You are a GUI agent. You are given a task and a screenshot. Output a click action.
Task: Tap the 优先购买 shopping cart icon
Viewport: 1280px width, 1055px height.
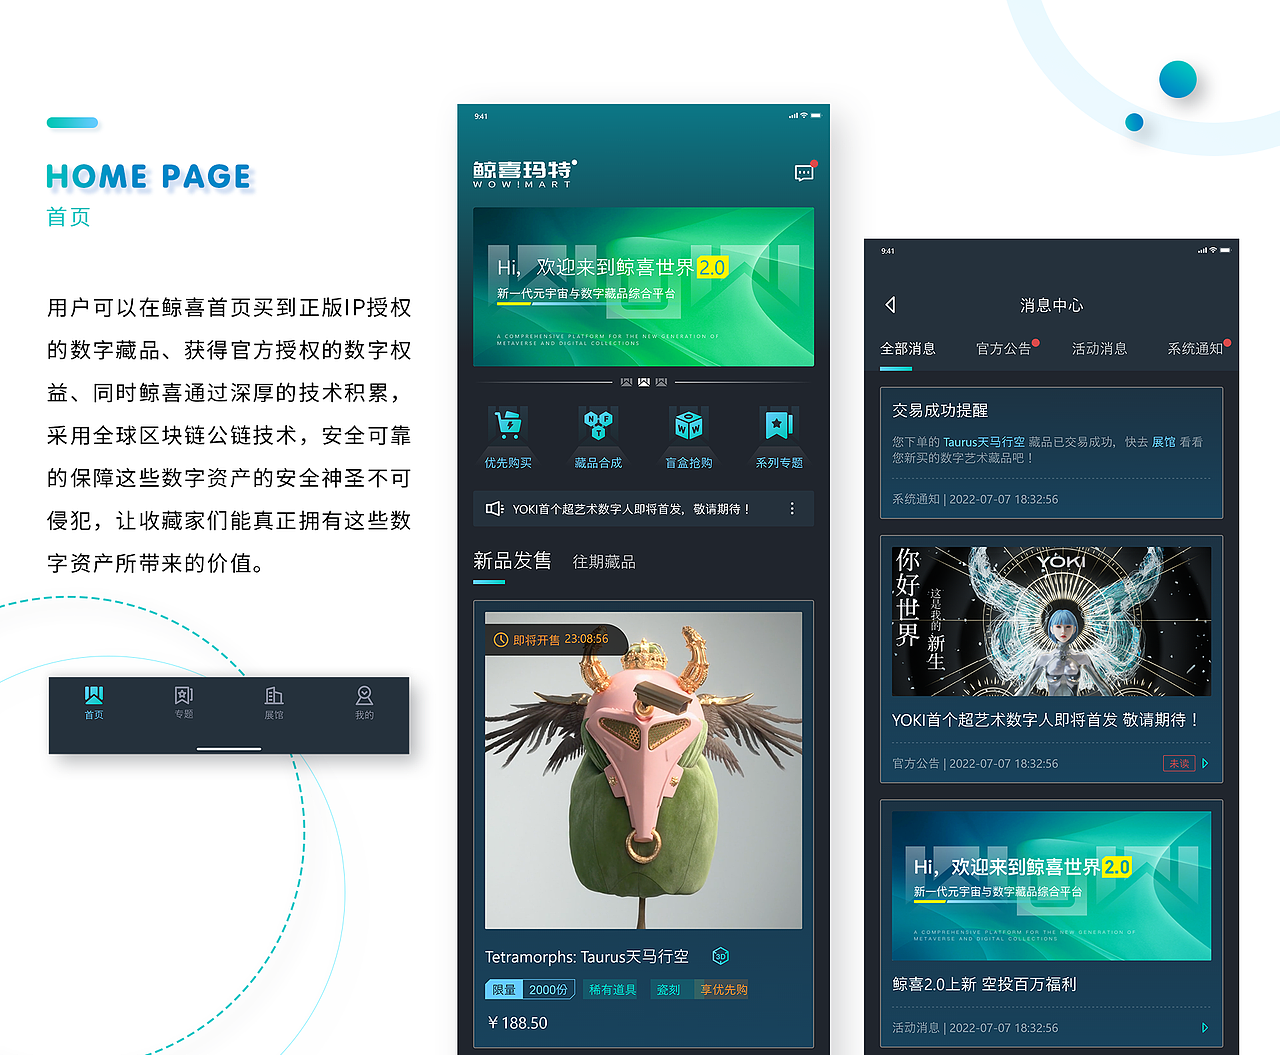(508, 425)
